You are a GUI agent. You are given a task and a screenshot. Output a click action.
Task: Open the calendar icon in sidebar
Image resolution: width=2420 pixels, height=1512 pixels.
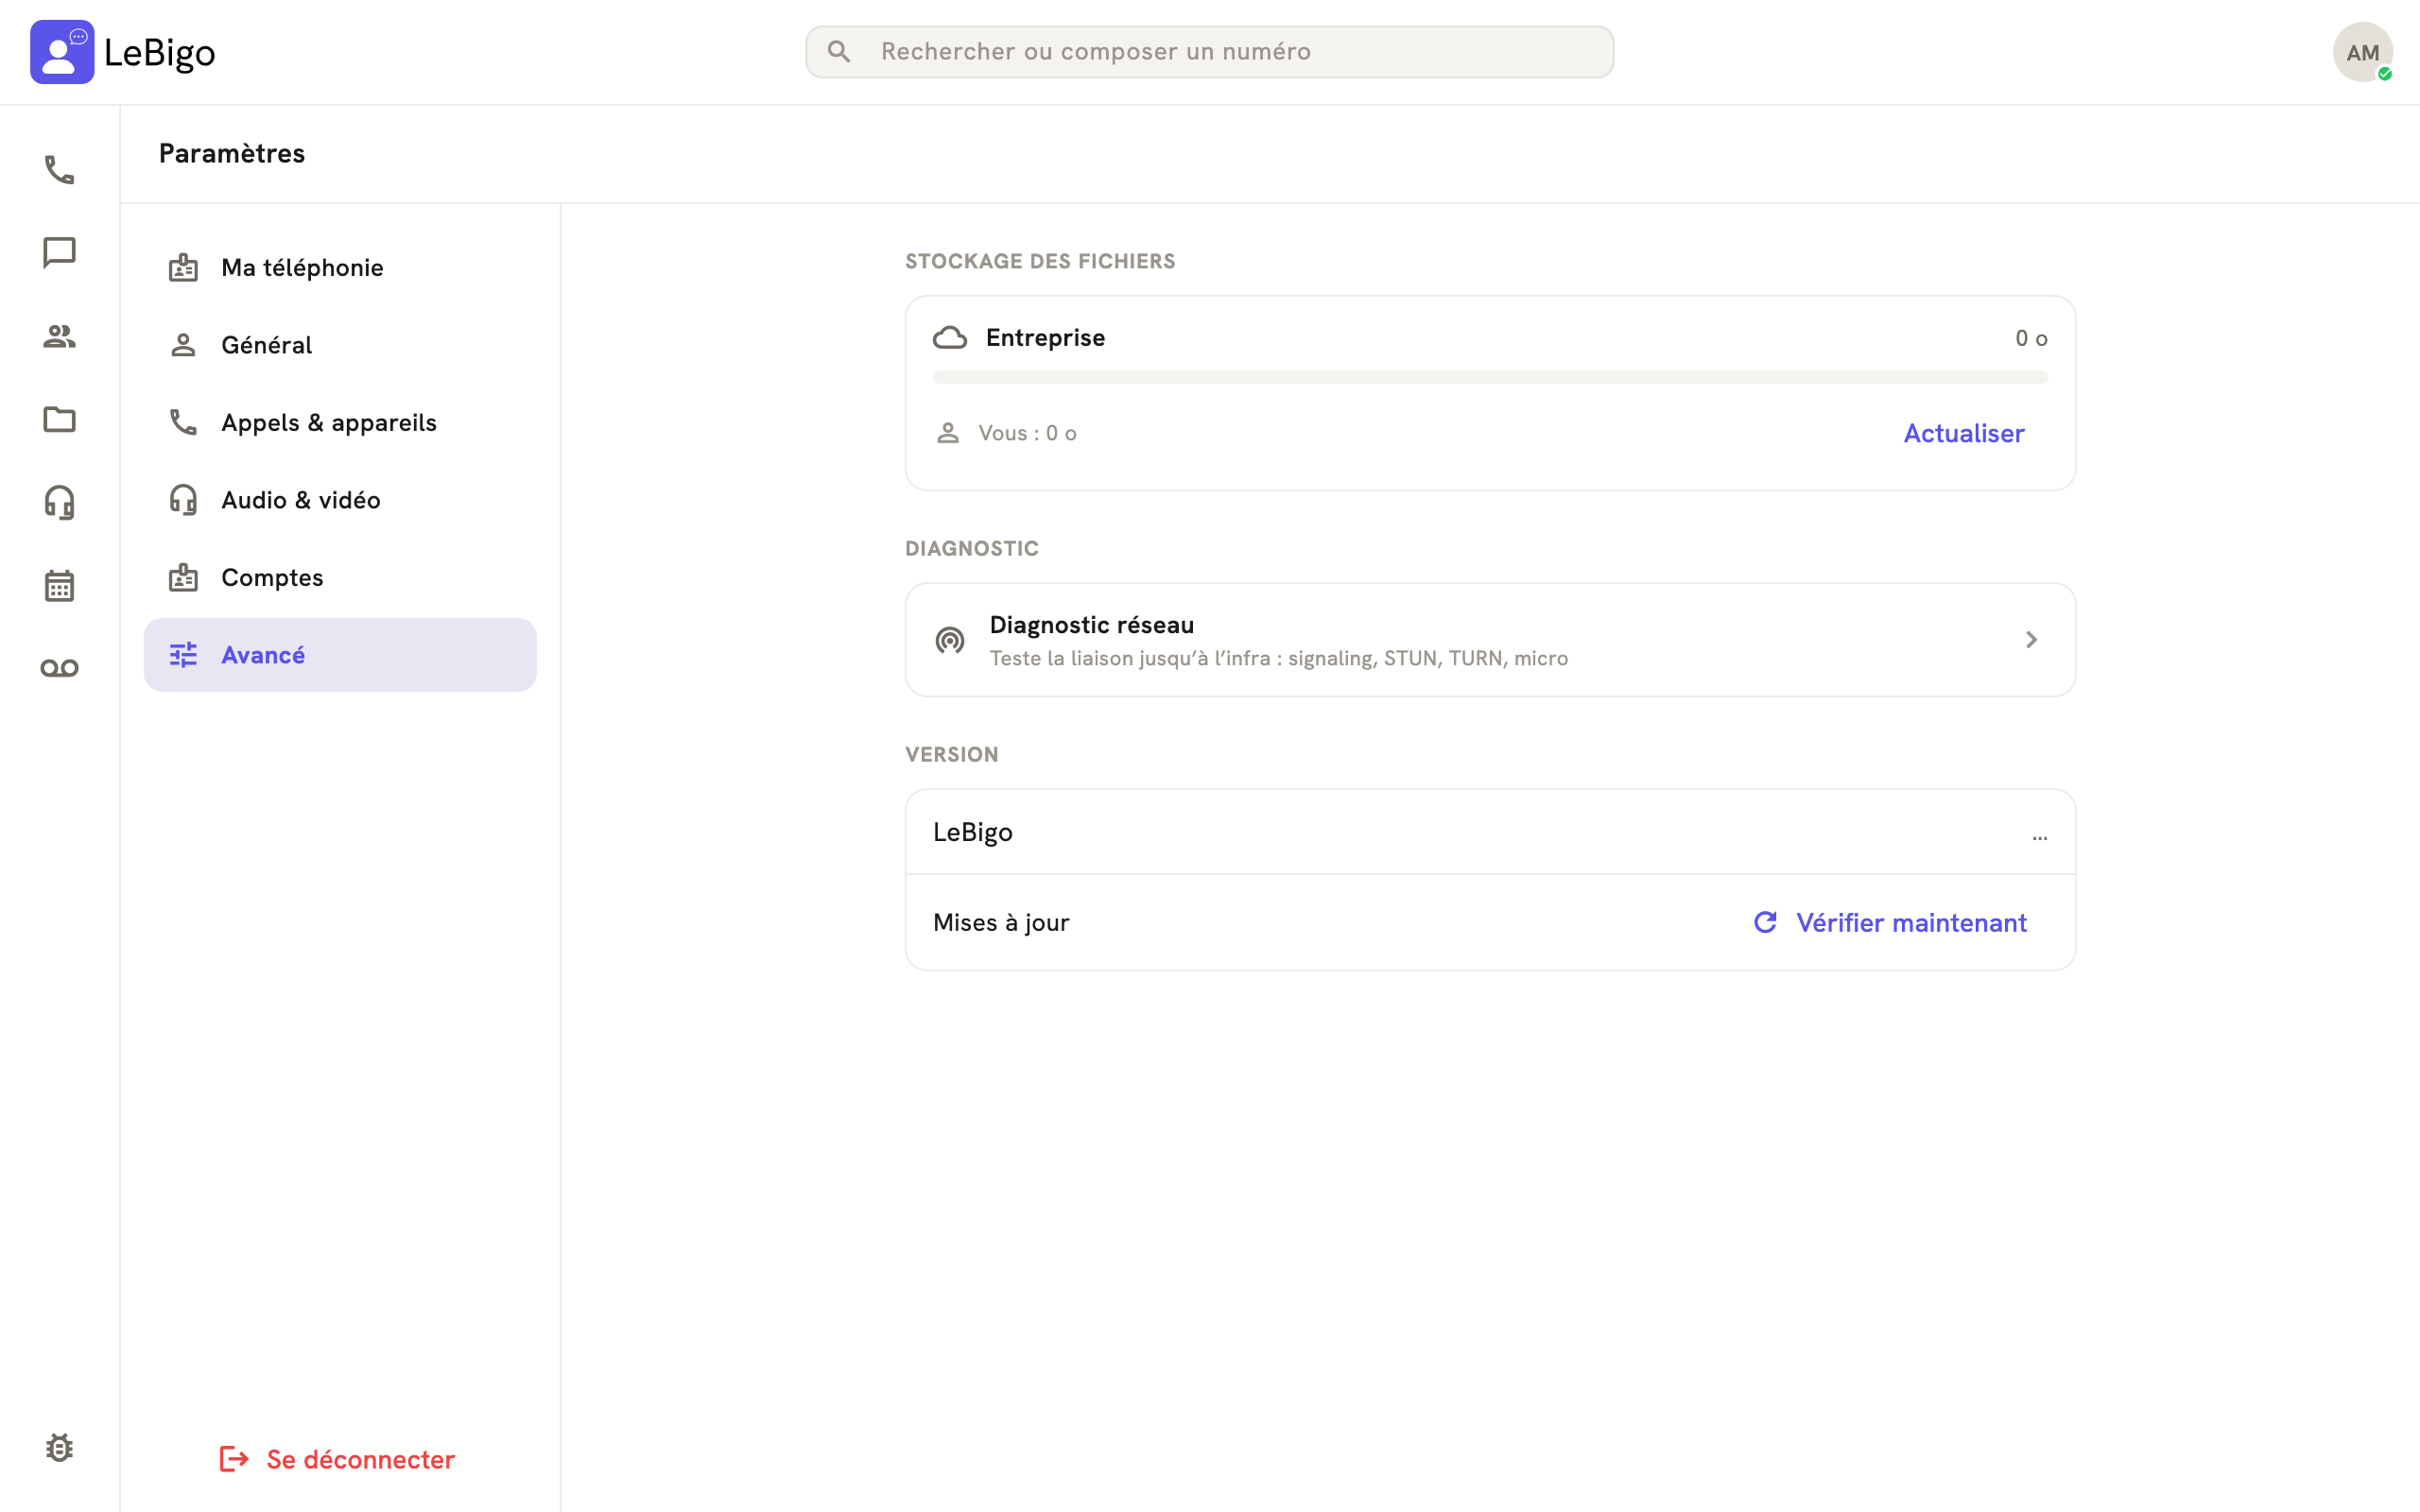(59, 585)
